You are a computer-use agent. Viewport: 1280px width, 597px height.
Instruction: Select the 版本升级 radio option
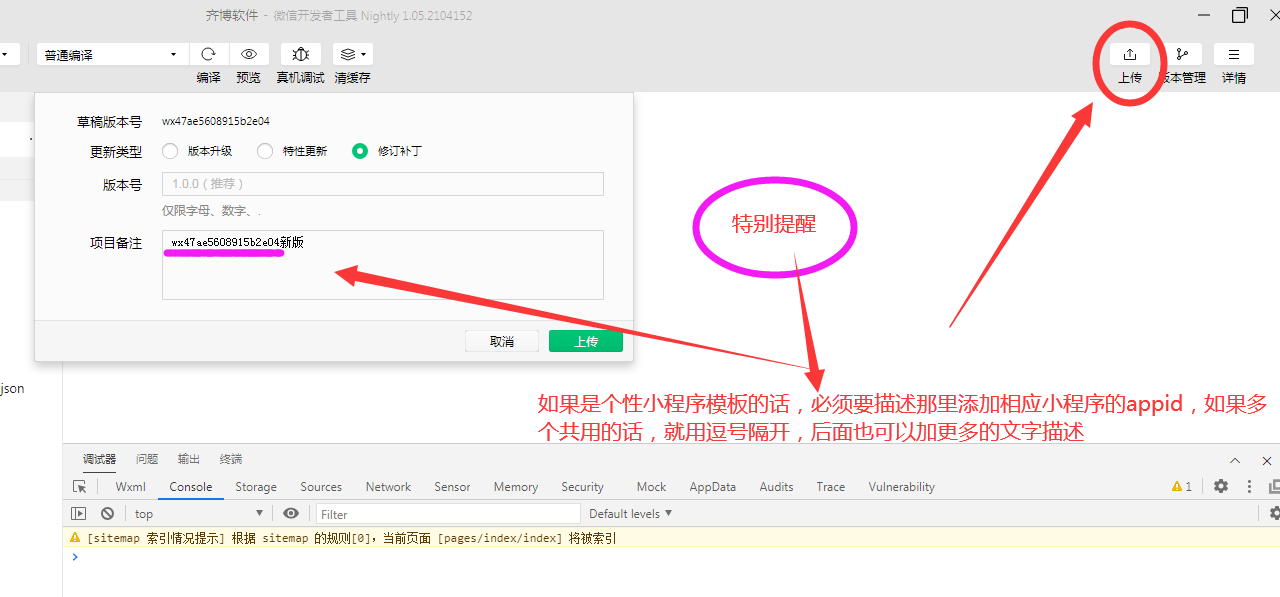(x=170, y=151)
